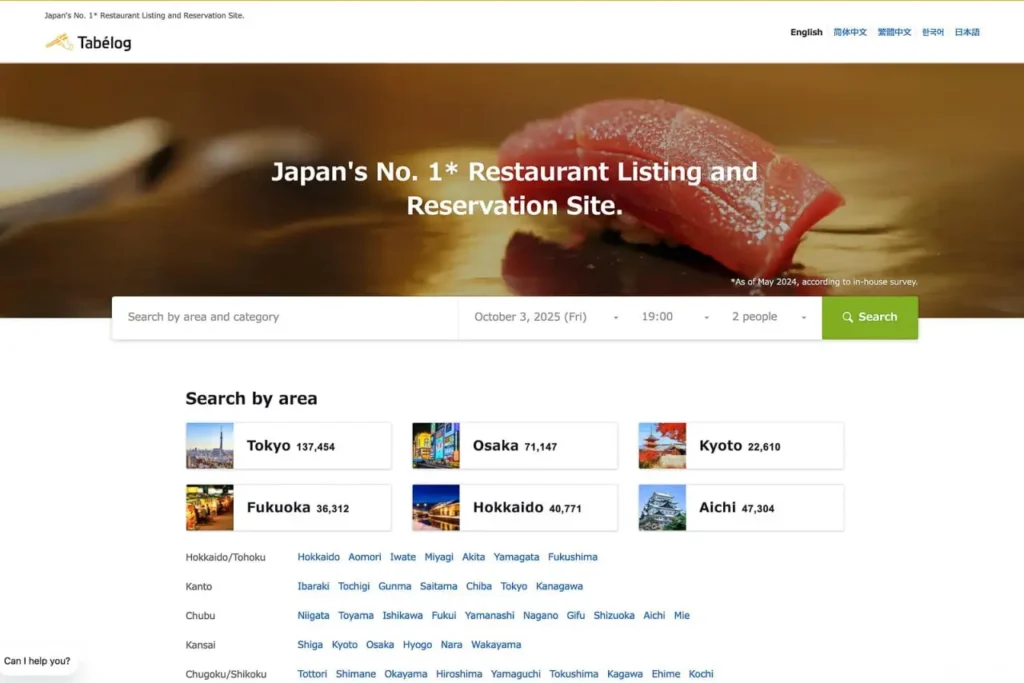Open the Hiroshima prefecture link

(459, 674)
